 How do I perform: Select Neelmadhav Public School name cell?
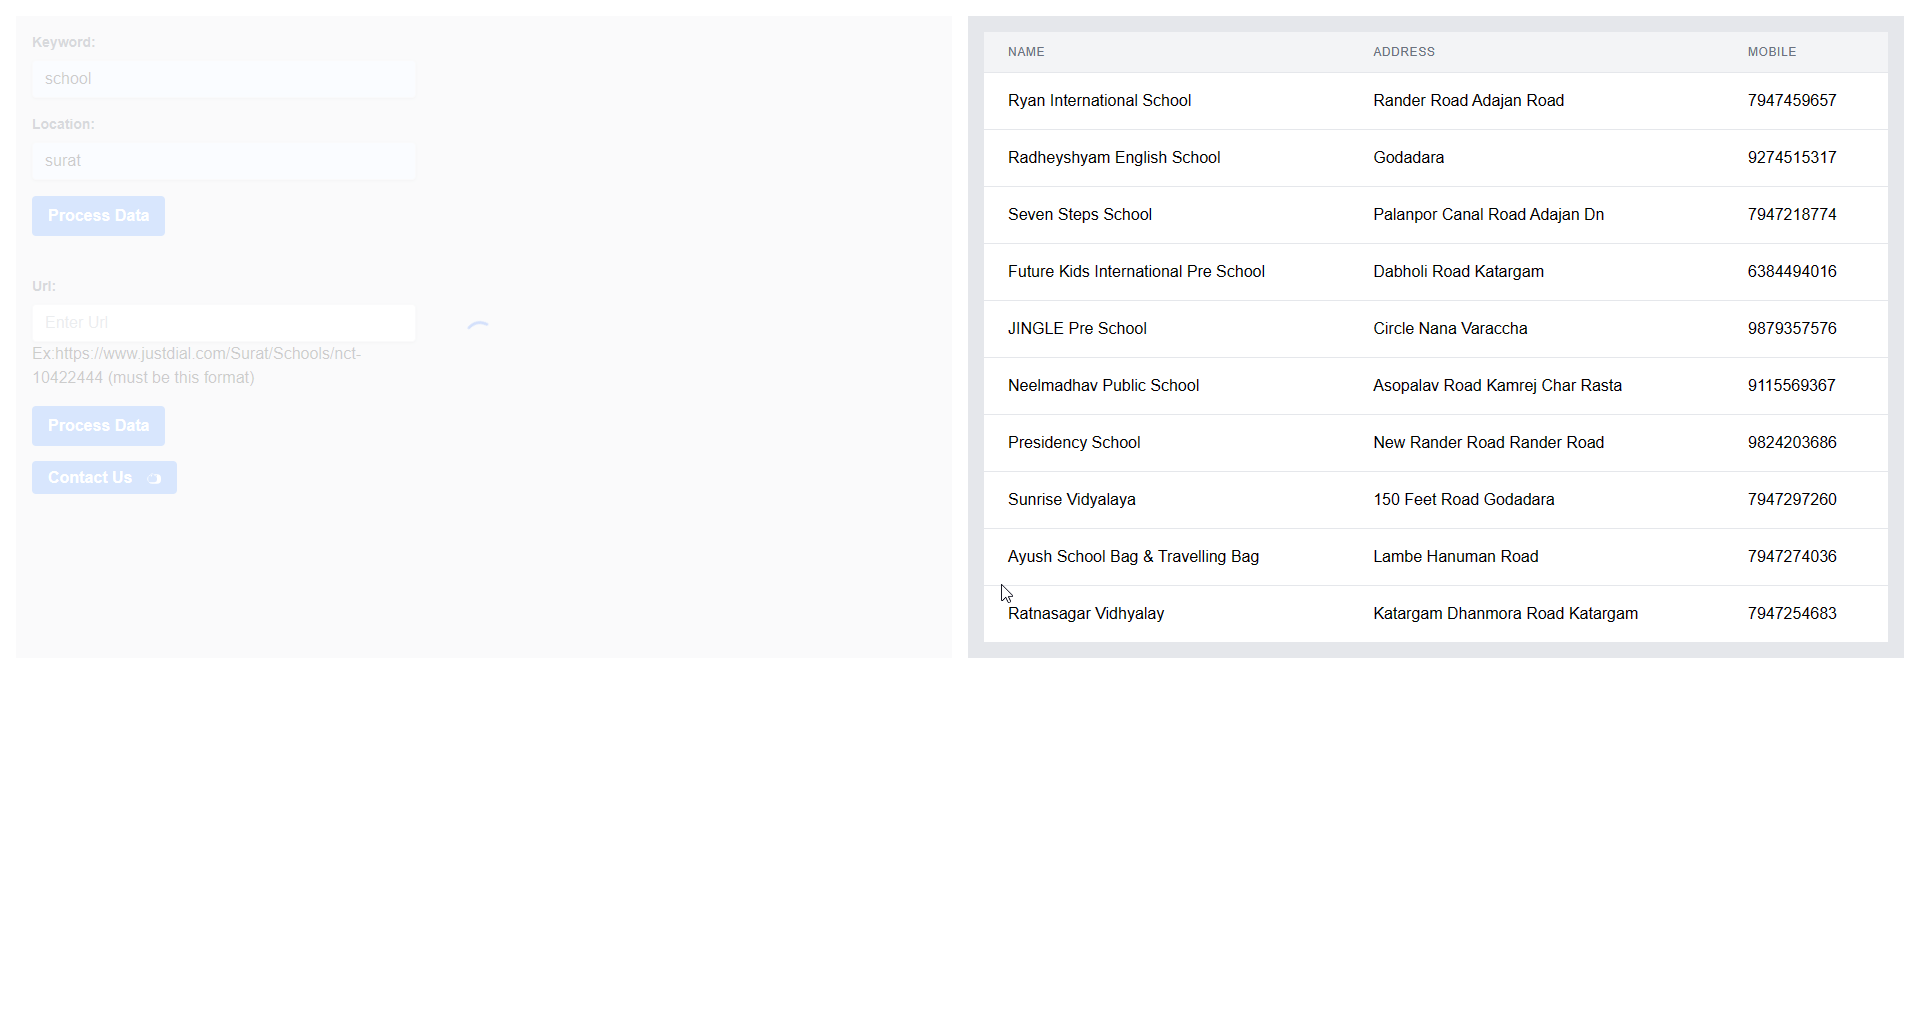pyautogui.click(x=1103, y=386)
